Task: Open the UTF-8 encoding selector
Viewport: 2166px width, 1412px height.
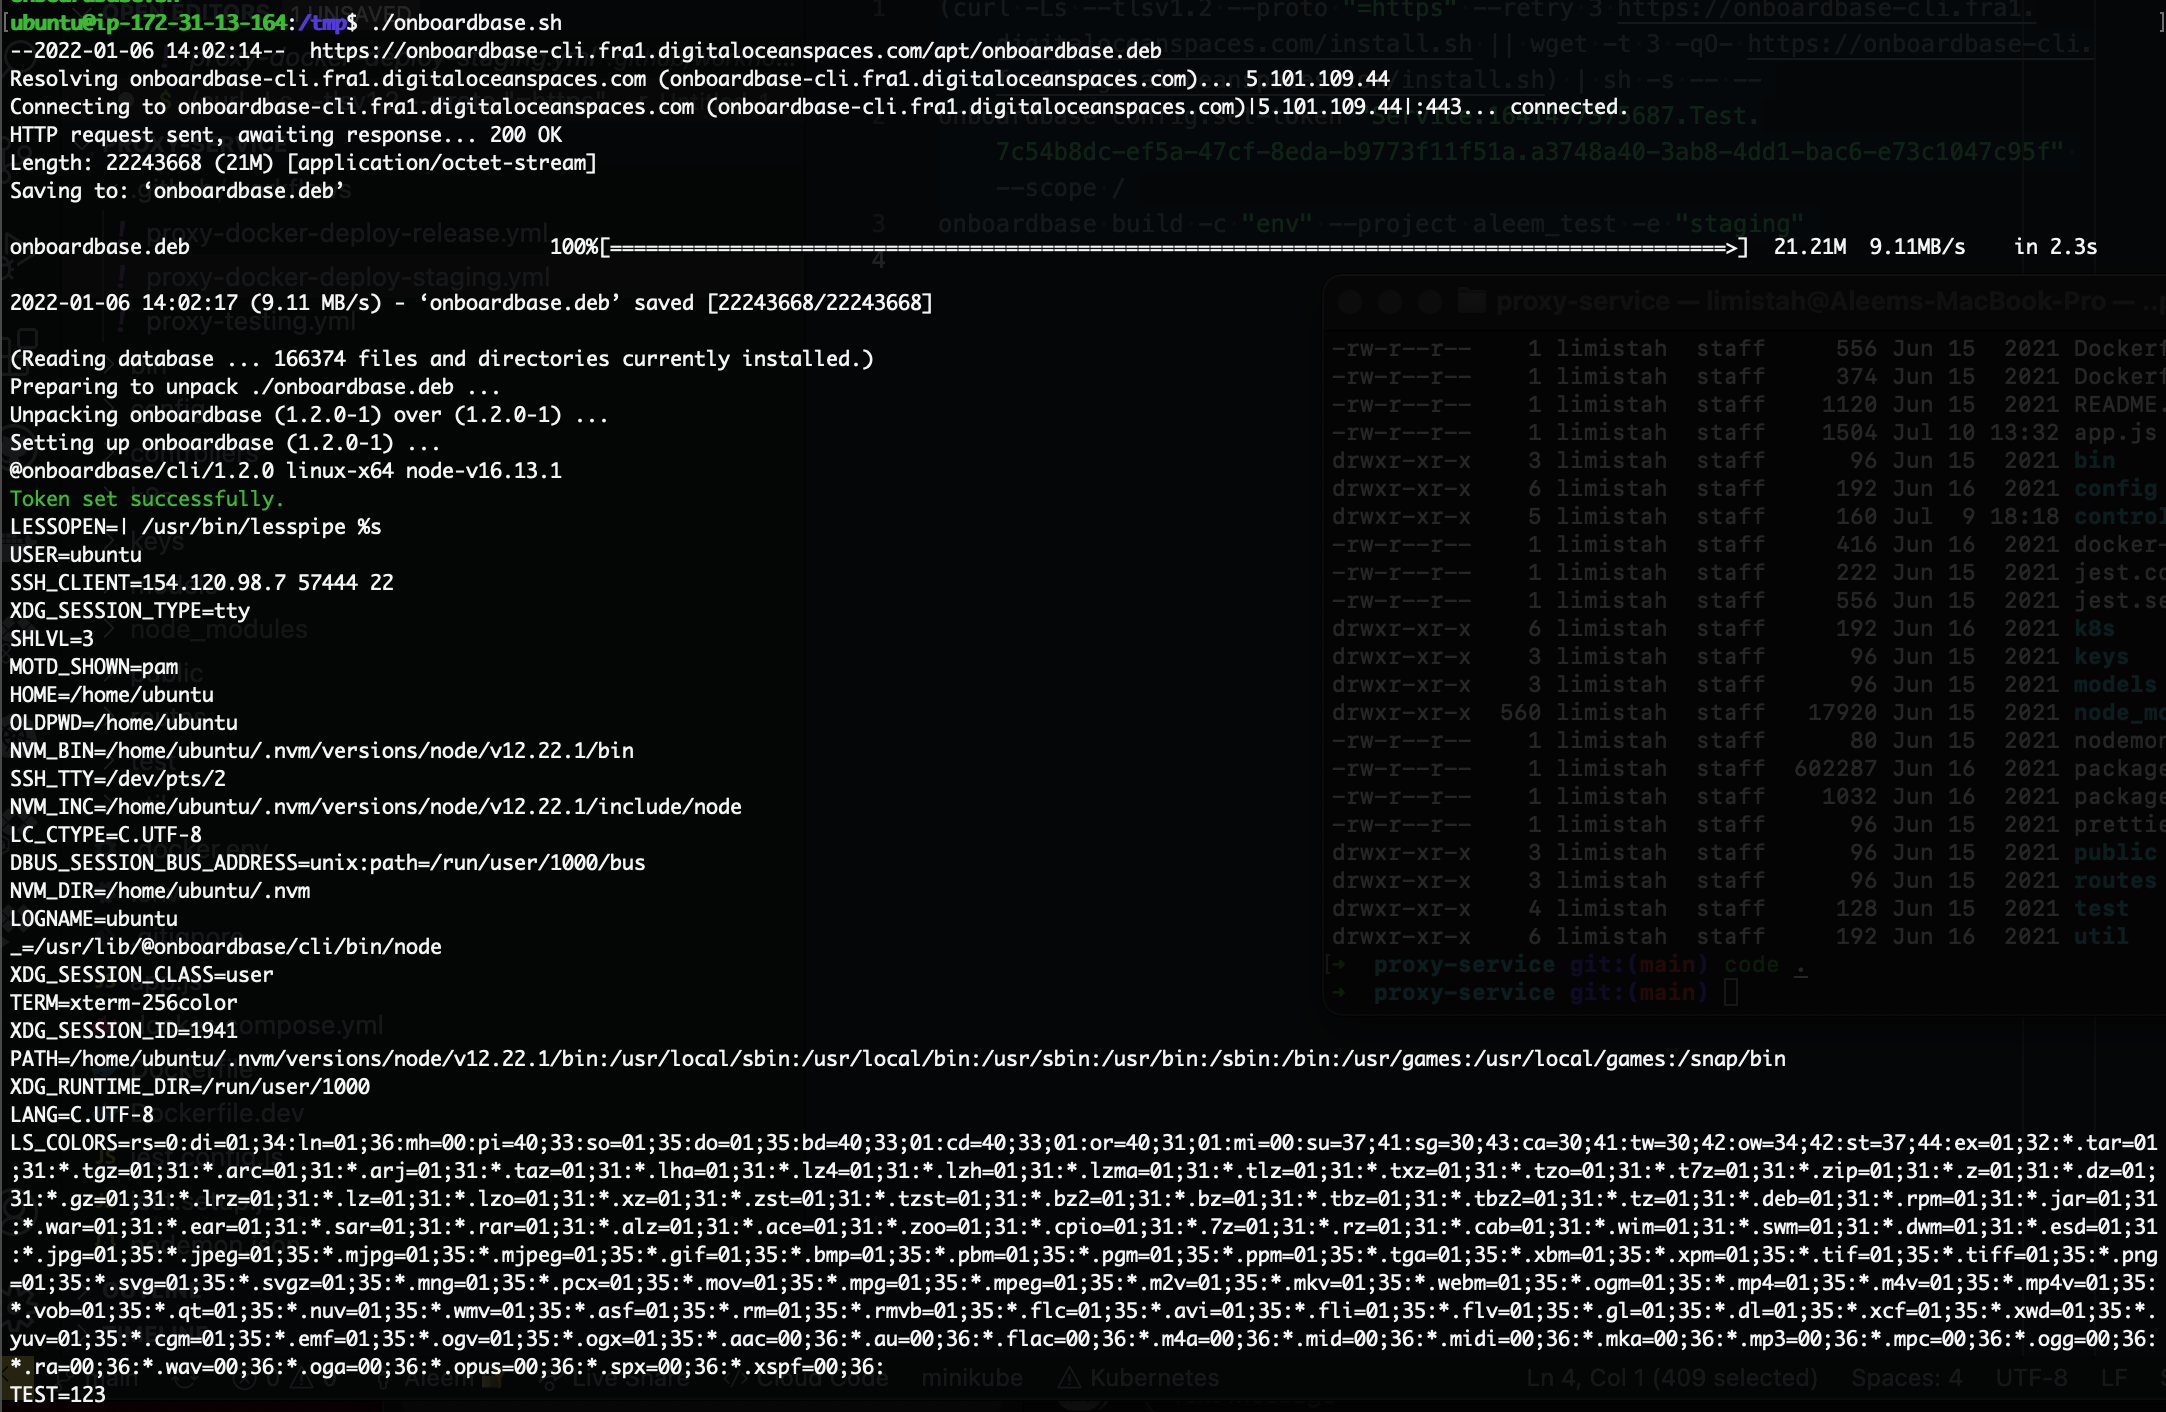Action: pyautogui.click(x=2031, y=1378)
